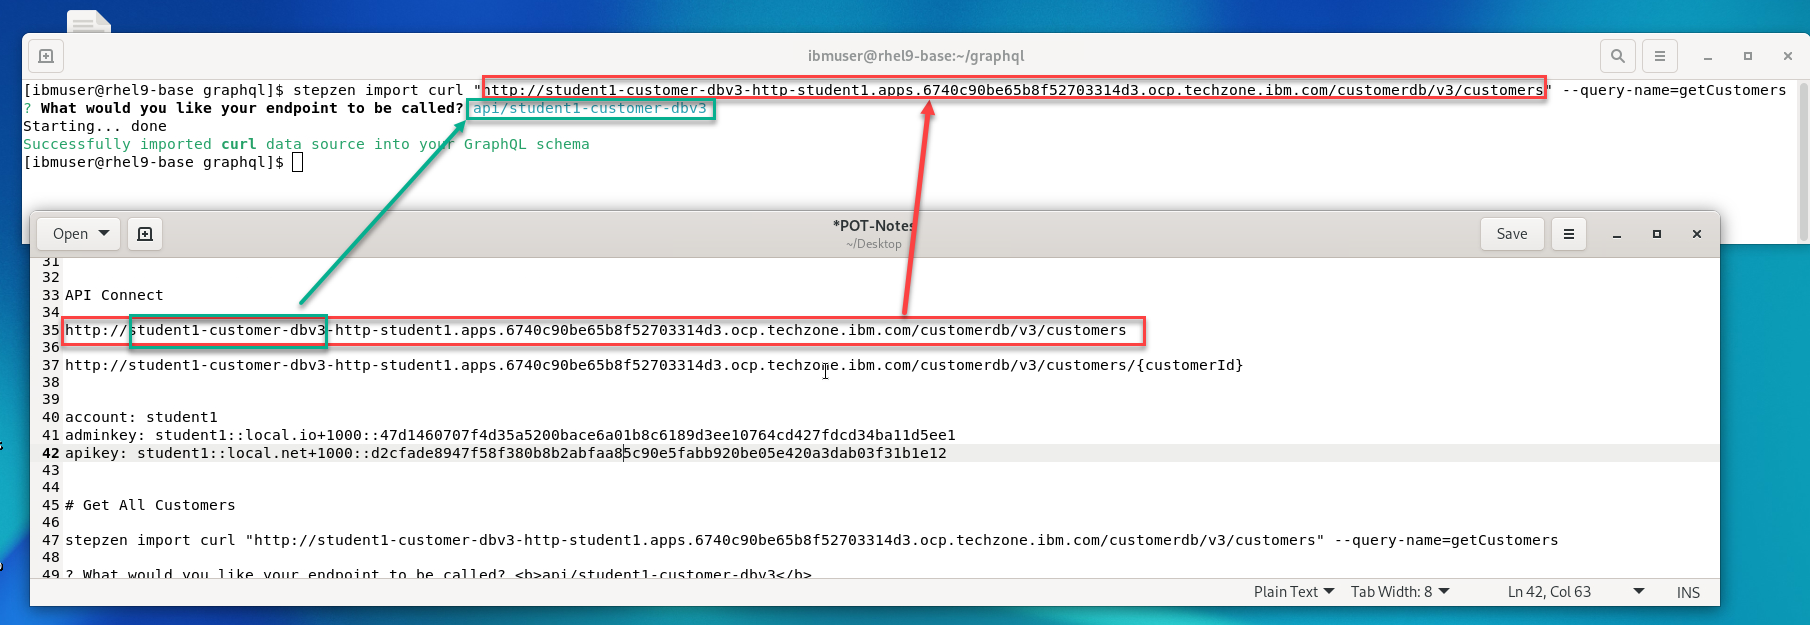
Task: Open the terminal search icon
Action: (x=1617, y=56)
